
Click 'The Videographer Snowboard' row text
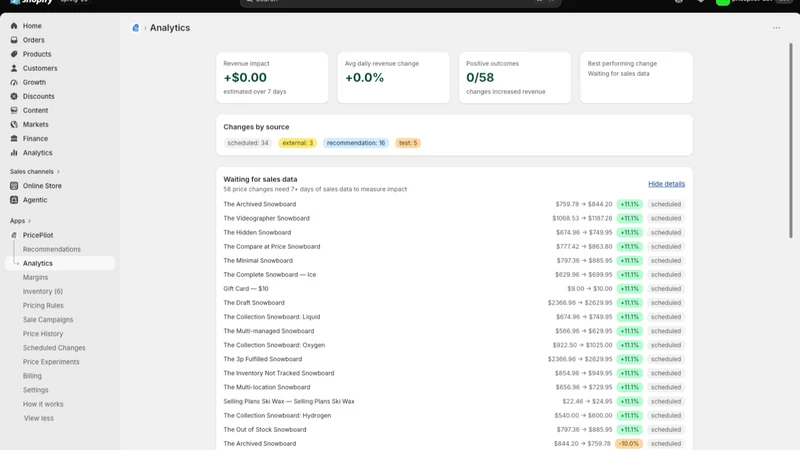point(266,218)
